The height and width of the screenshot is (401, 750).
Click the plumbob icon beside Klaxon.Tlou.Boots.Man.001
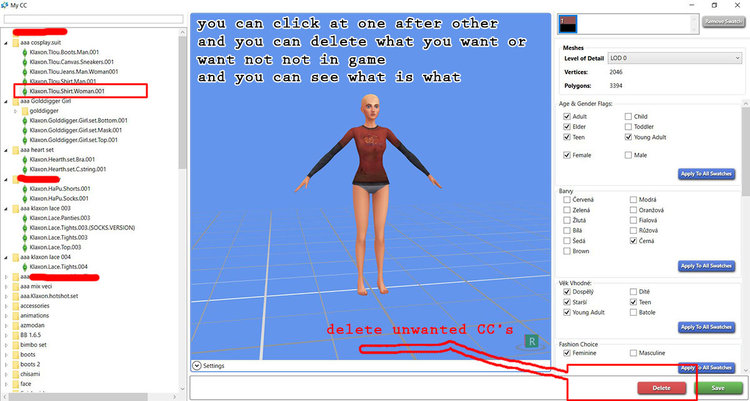24,52
